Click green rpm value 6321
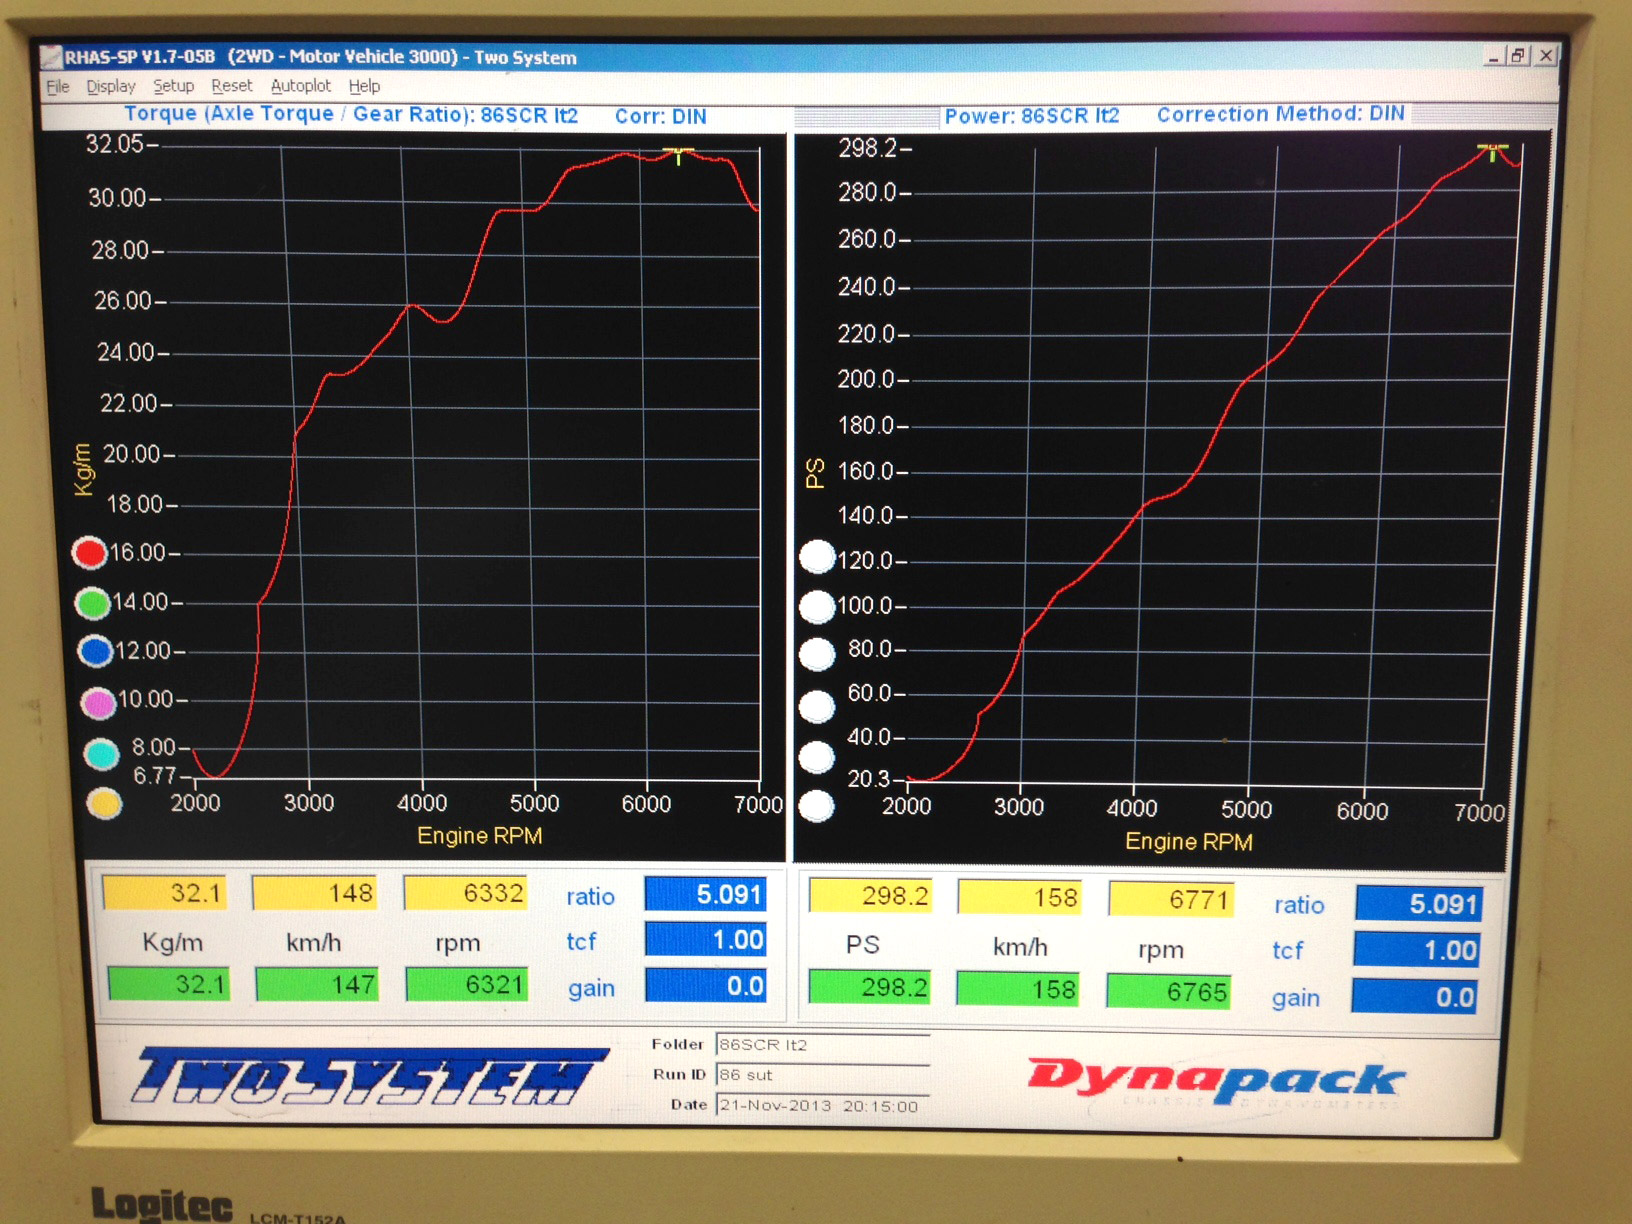This screenshot has width=1632, height=1224. click(467, 984)
